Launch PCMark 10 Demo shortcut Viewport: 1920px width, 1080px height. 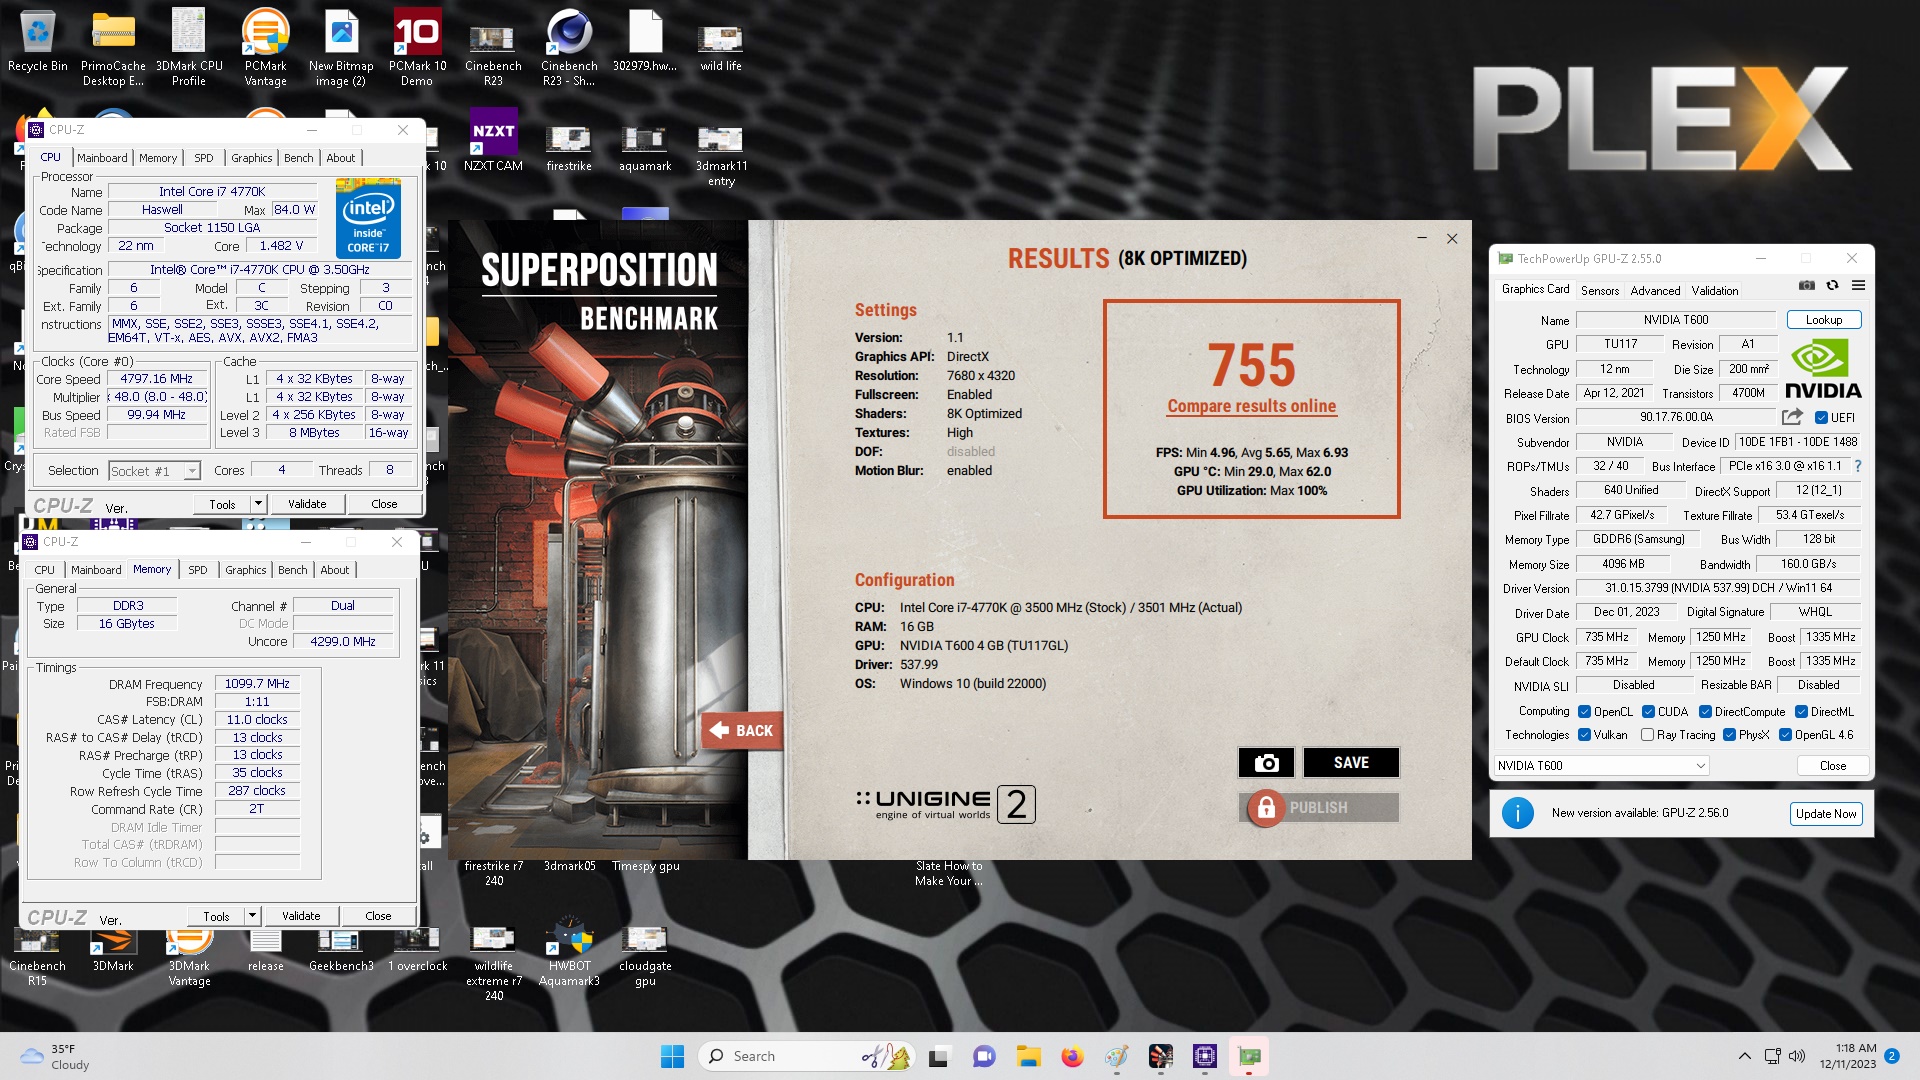(x=417, y=47)
